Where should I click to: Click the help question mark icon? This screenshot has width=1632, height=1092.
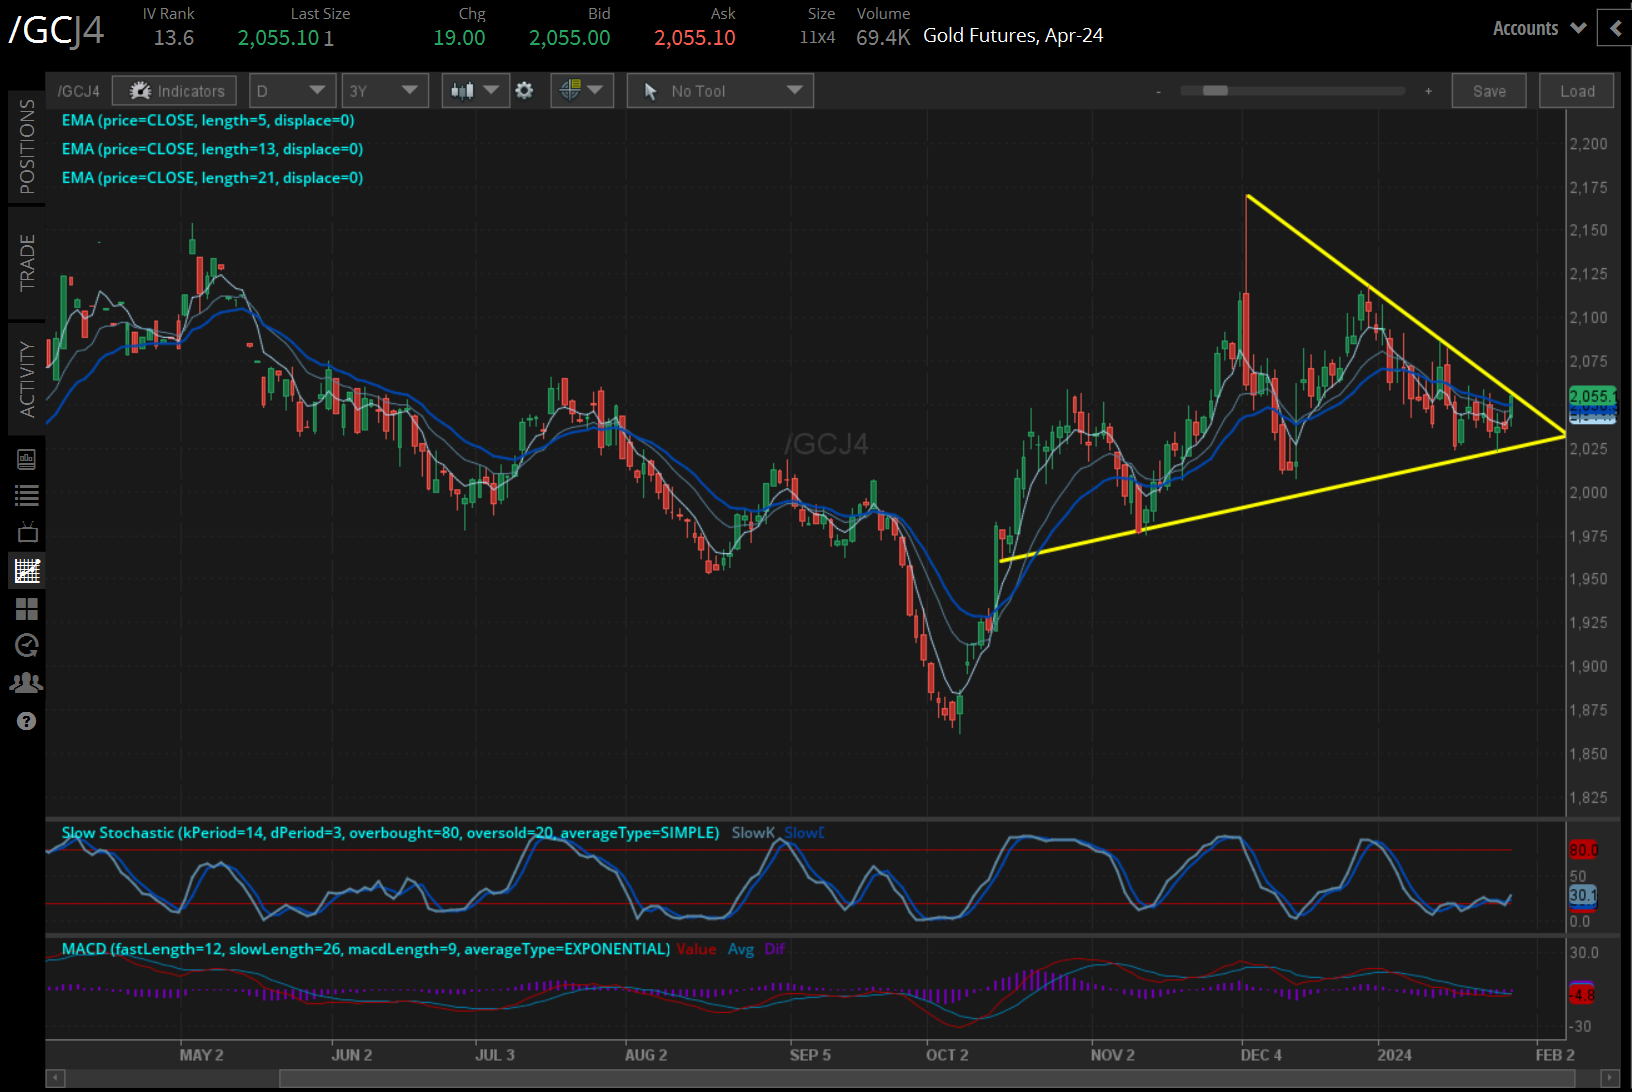click(x=27, y=720)
